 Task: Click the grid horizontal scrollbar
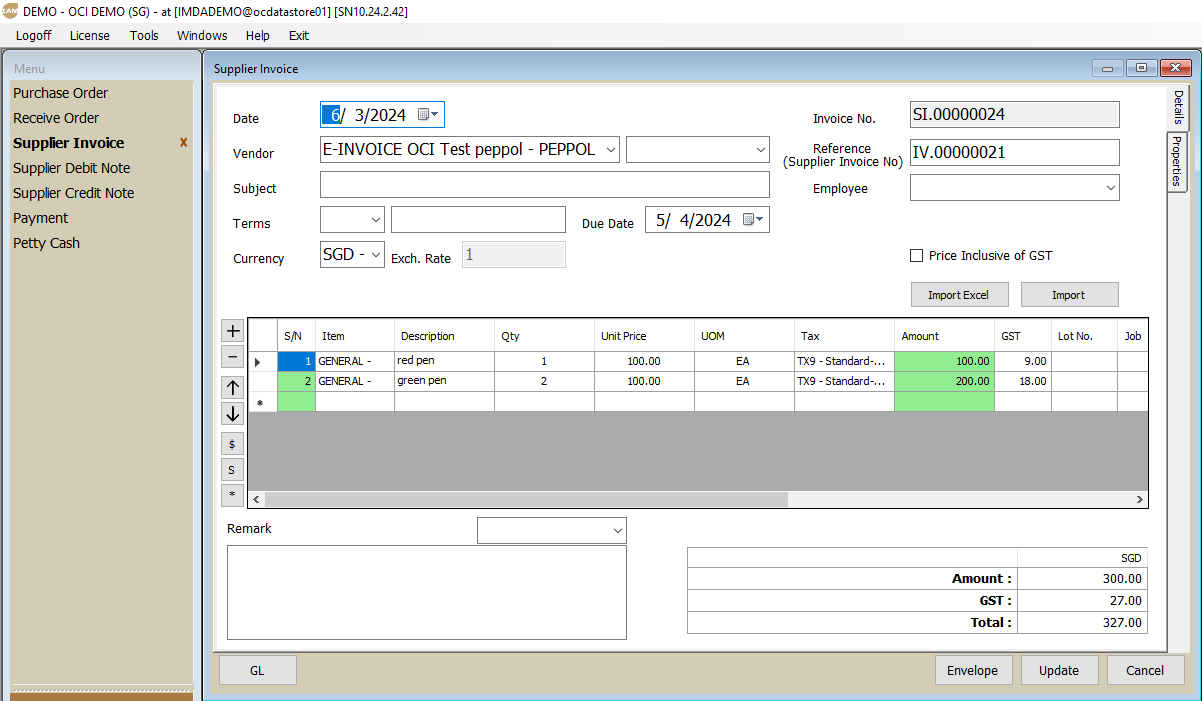[526, 499]
